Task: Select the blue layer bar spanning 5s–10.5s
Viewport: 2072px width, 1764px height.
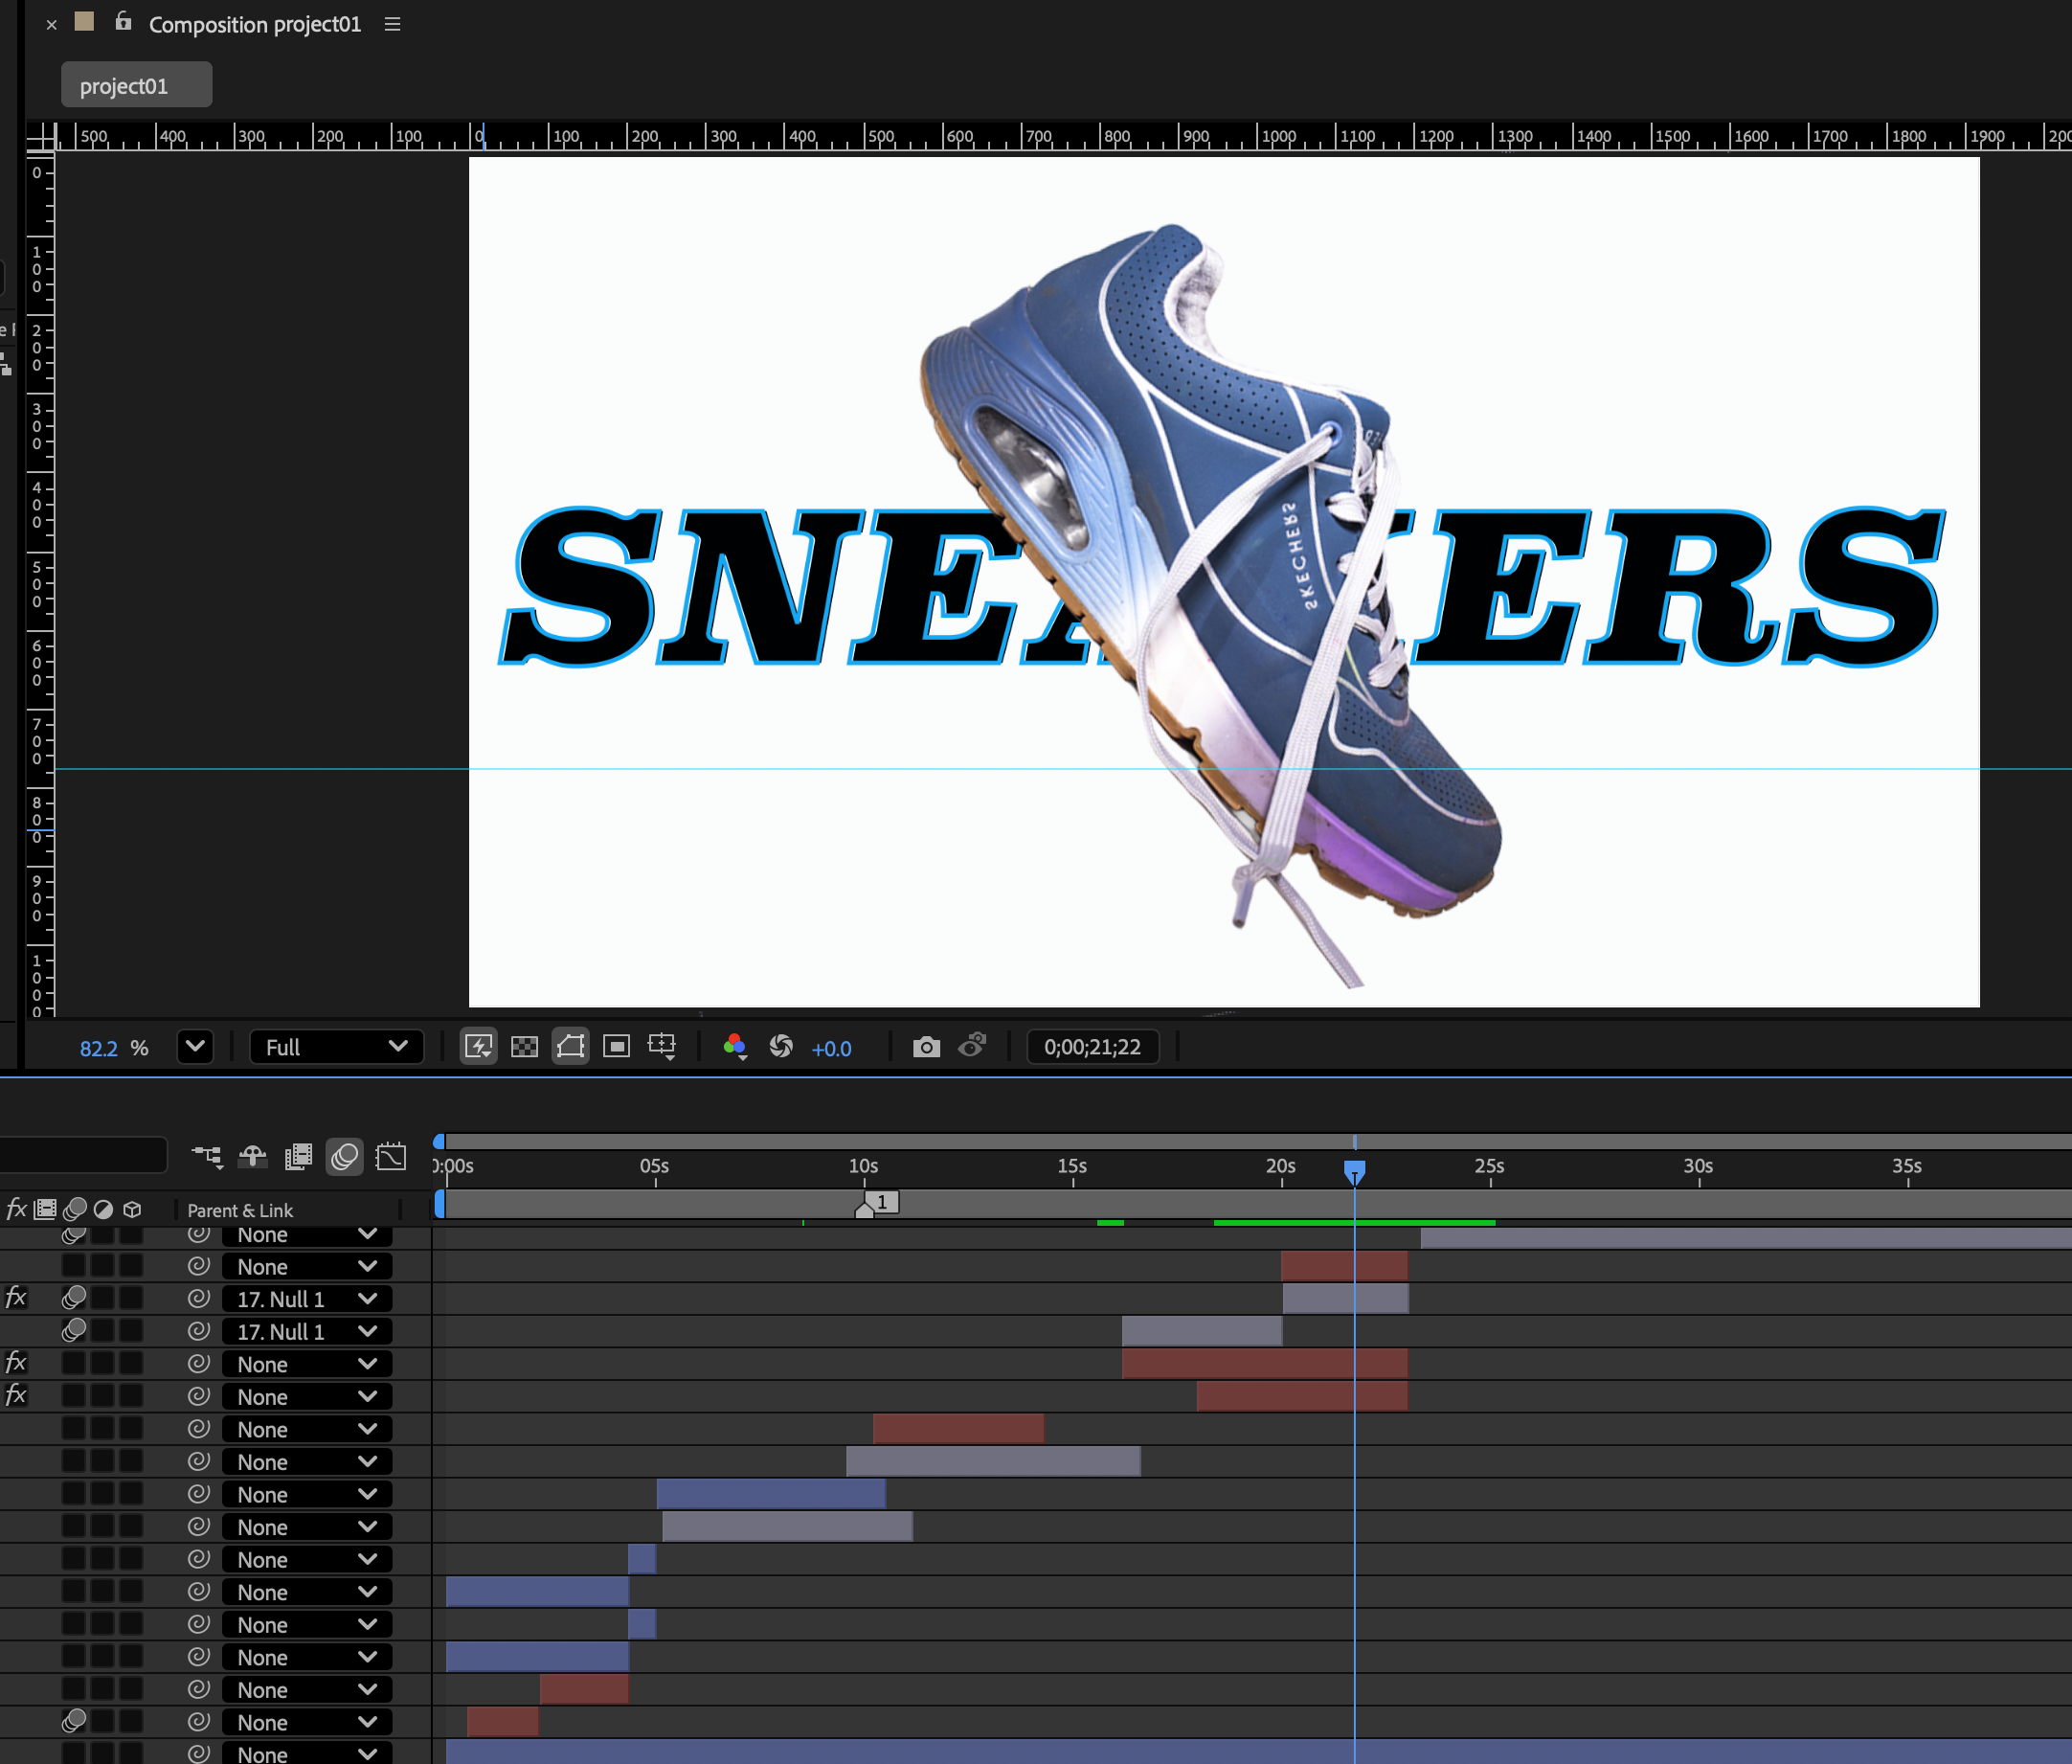Action: 771,1494
